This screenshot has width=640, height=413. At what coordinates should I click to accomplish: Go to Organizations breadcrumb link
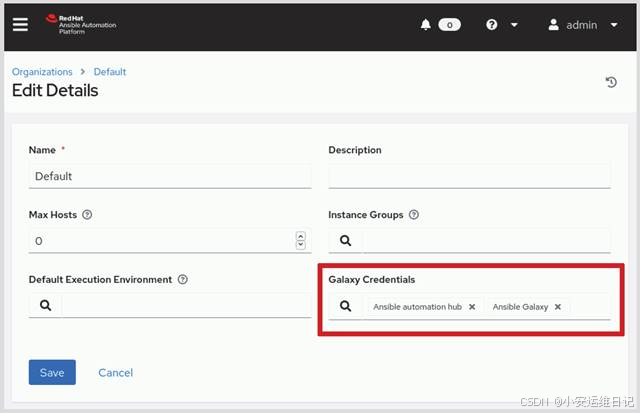[42, 72]
